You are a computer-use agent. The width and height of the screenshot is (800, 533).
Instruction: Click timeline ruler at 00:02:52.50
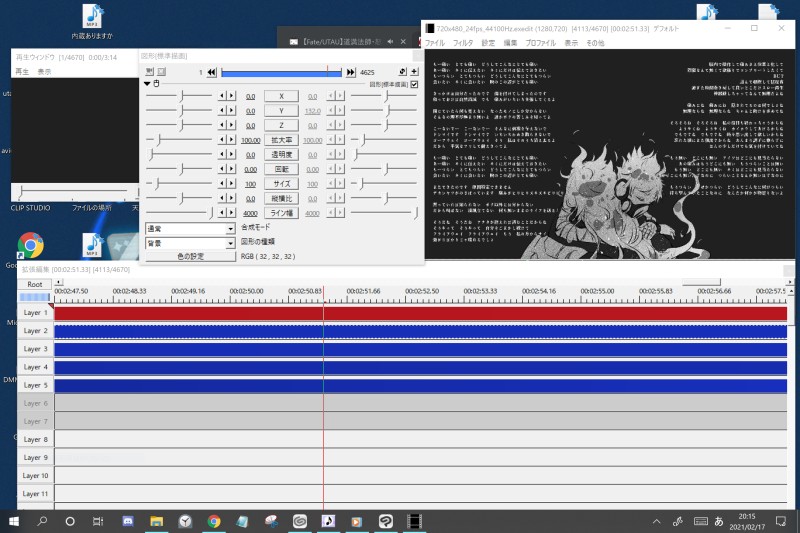click(422, 291)
